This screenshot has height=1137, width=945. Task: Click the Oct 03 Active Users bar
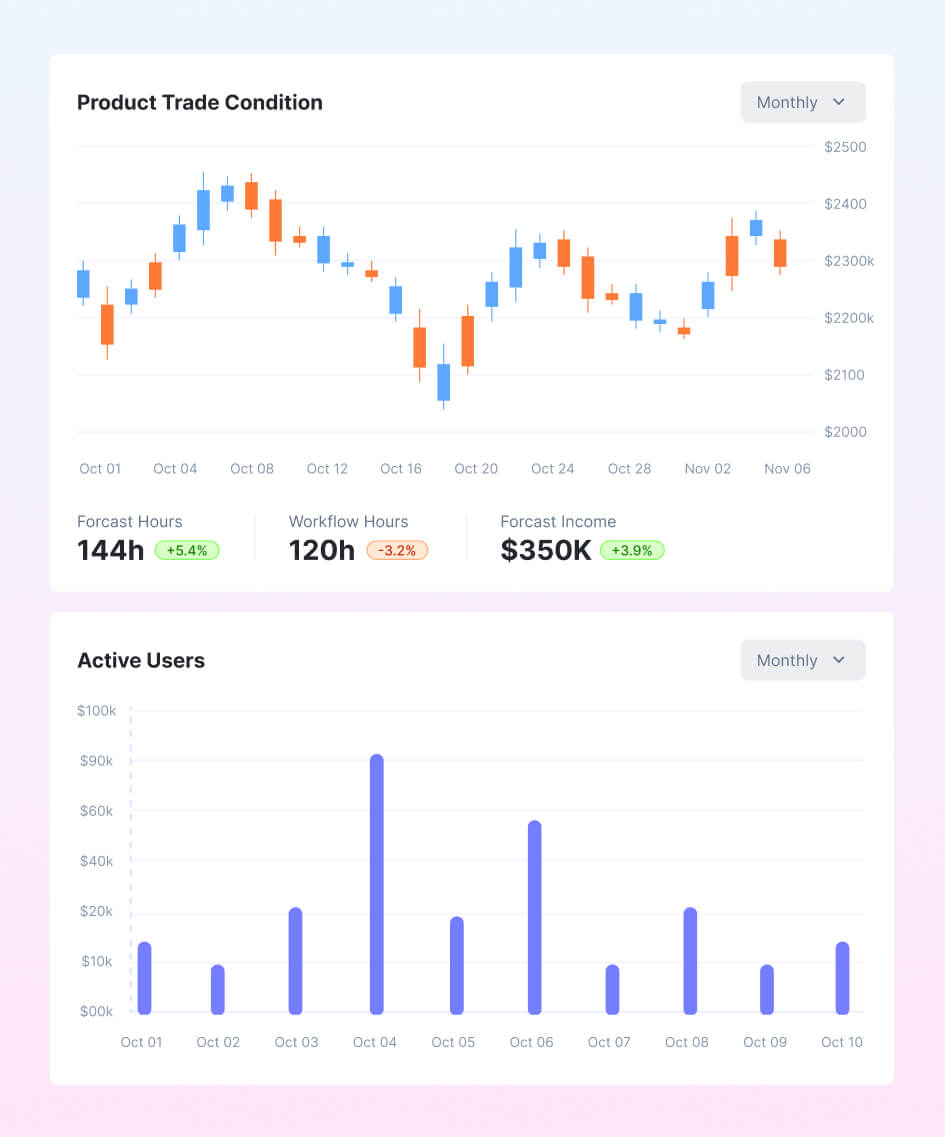pos(295,960)
